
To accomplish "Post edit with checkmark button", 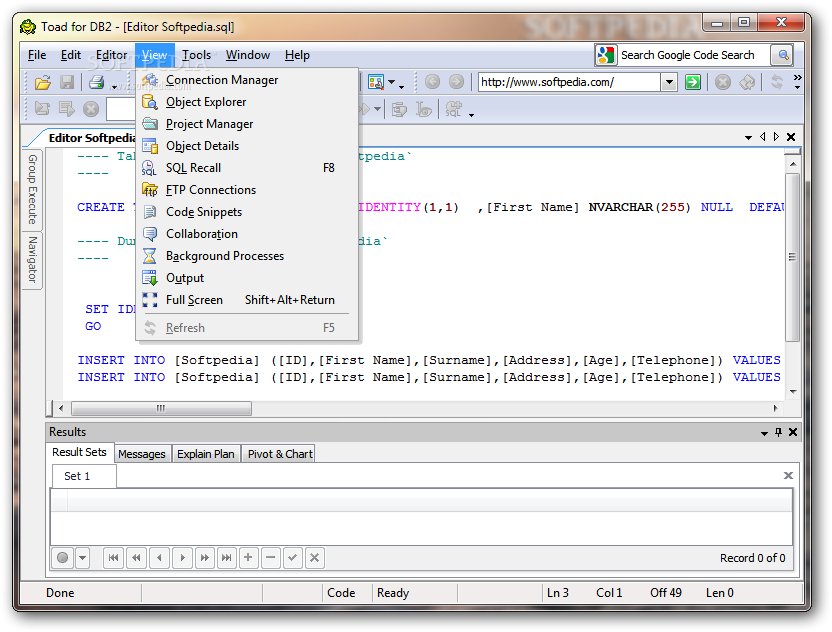I will (292, 558).
